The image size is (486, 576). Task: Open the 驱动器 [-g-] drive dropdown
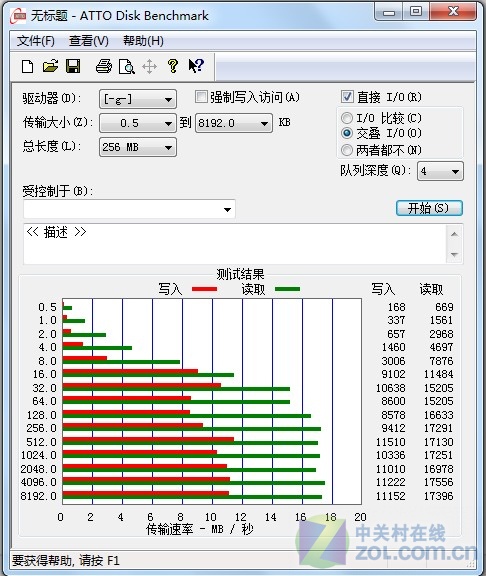[138, 99]
